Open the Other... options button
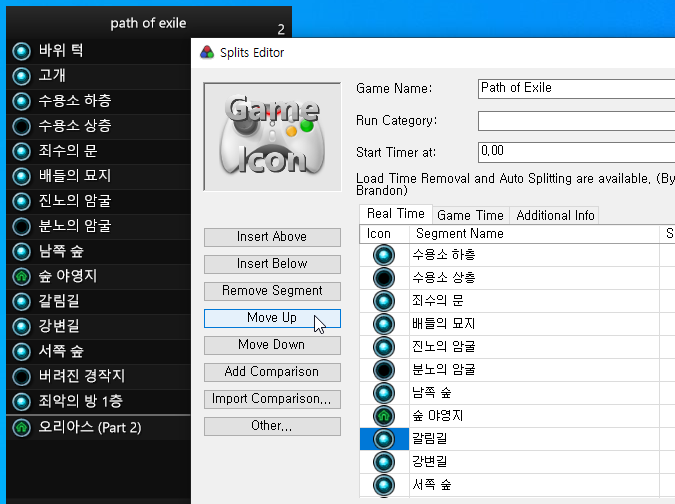Viewport: 675px width, 504px height. tap(272, 426)
